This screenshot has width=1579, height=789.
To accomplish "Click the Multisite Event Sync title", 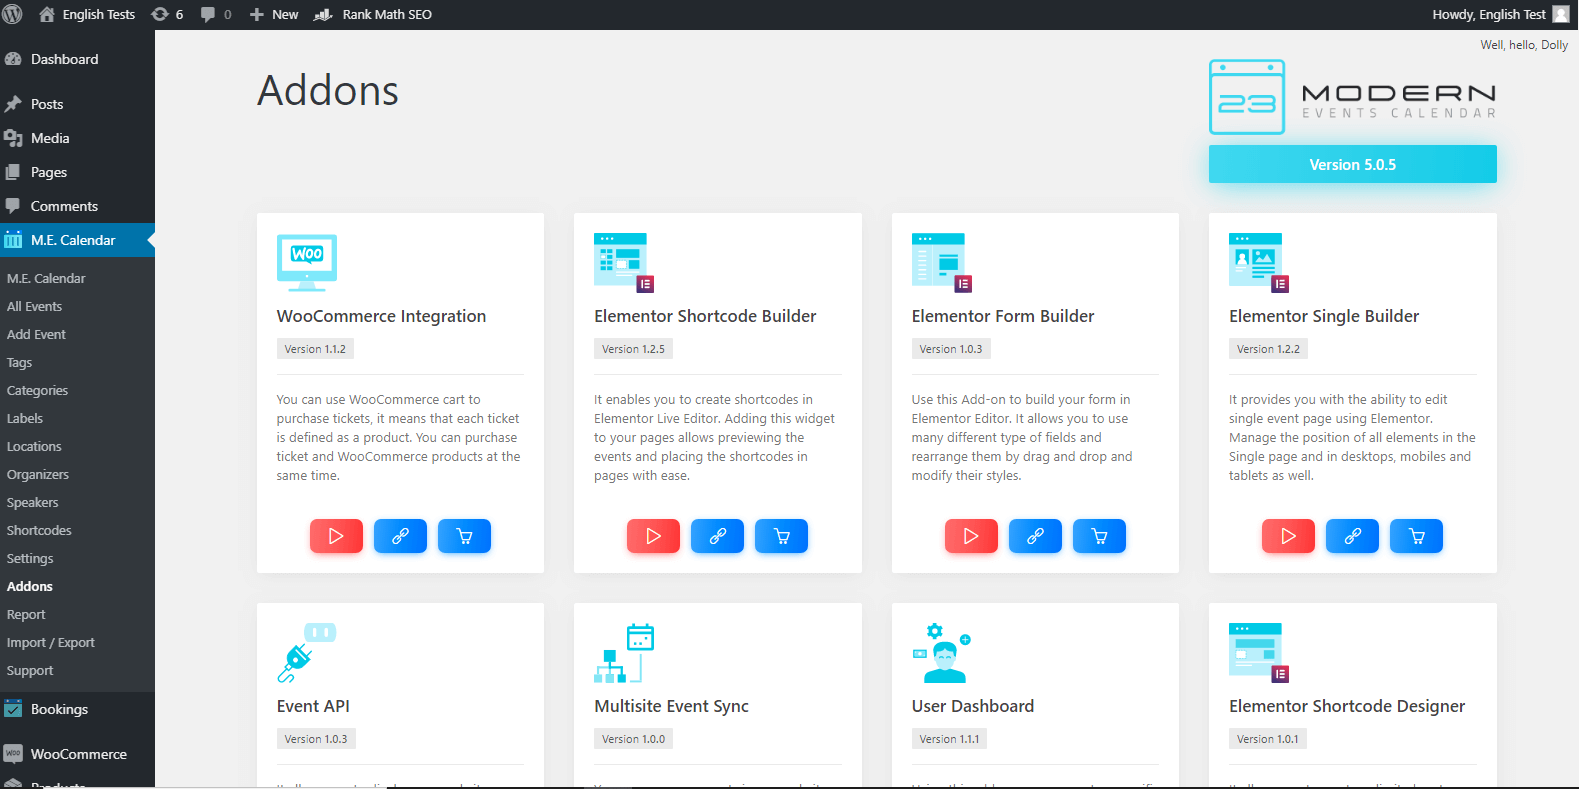I will point(671,706).
